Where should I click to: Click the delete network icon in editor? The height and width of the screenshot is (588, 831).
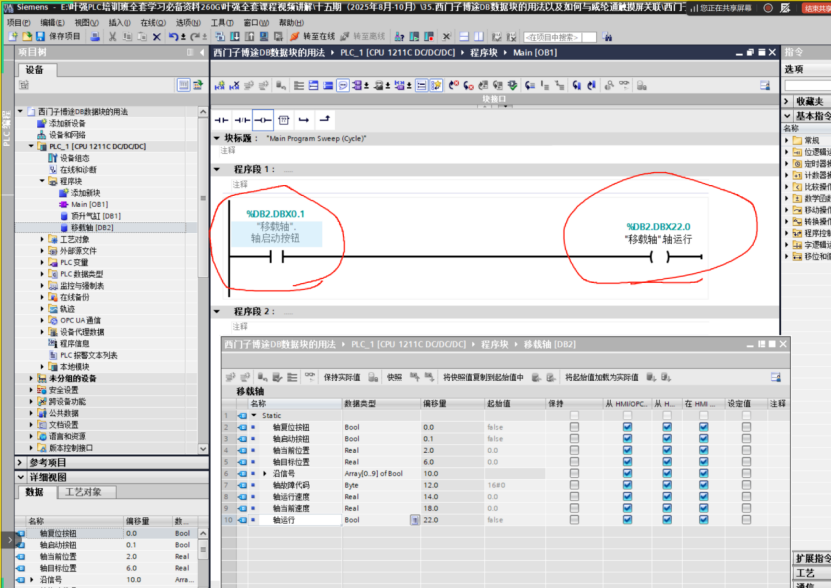pyautogui.click(x=234, y=85)
